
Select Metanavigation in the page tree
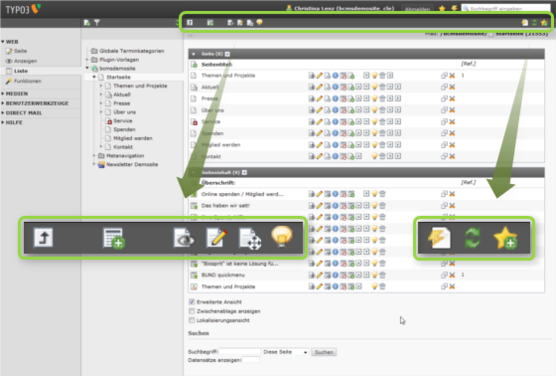[x=125, y=156]
